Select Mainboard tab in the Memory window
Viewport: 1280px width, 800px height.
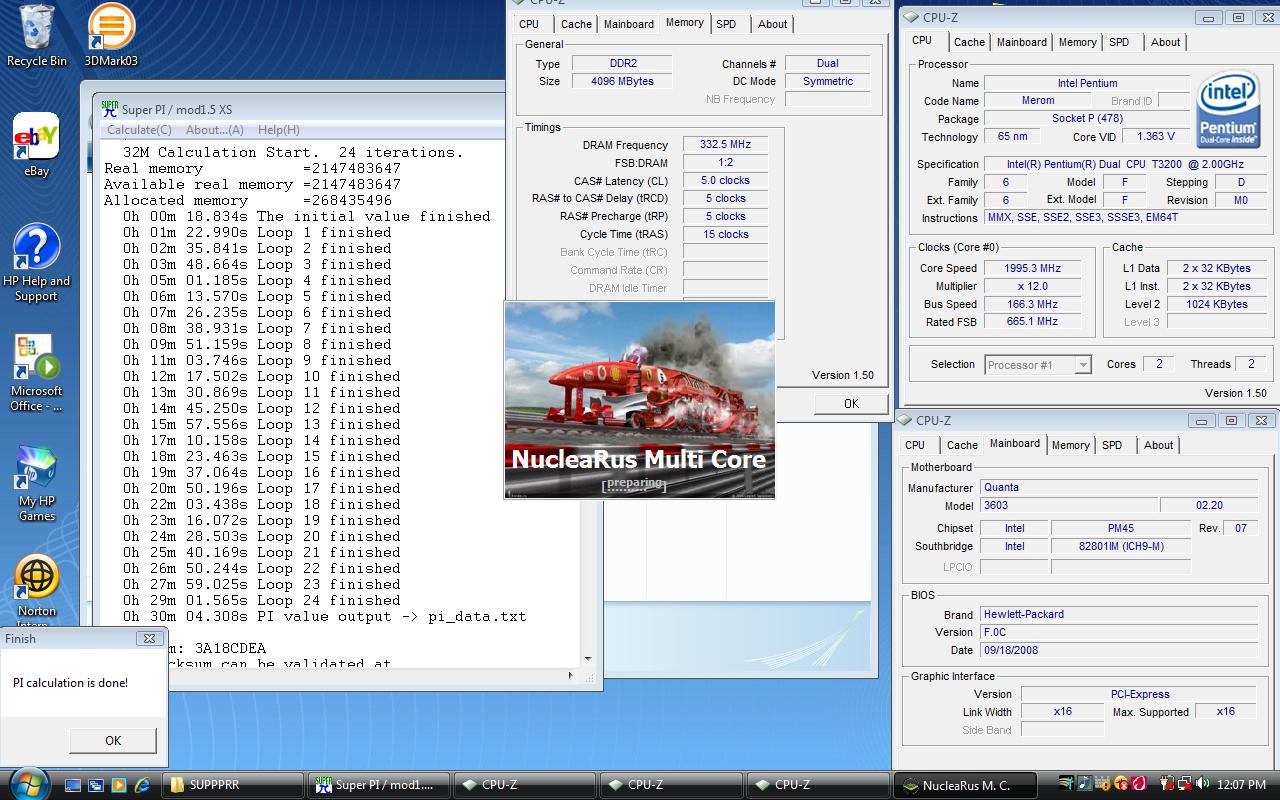pos(629,24)
